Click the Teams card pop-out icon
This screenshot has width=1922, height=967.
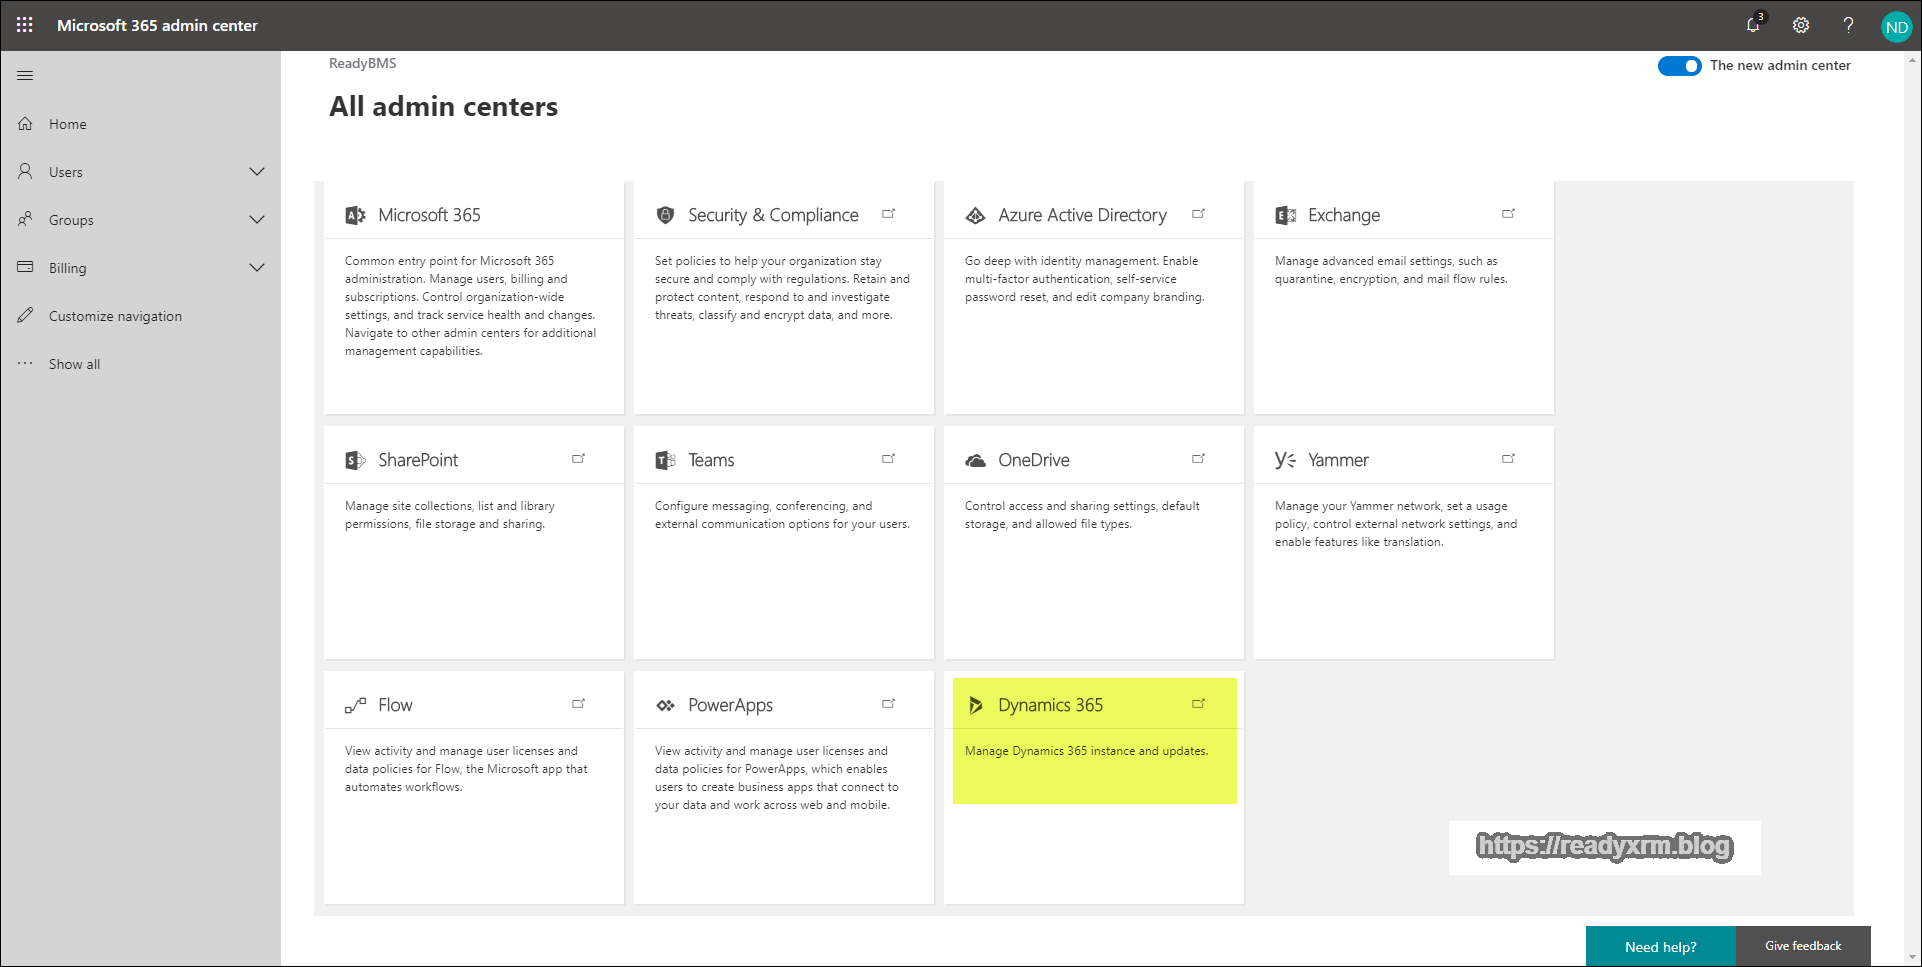[888, 459]
